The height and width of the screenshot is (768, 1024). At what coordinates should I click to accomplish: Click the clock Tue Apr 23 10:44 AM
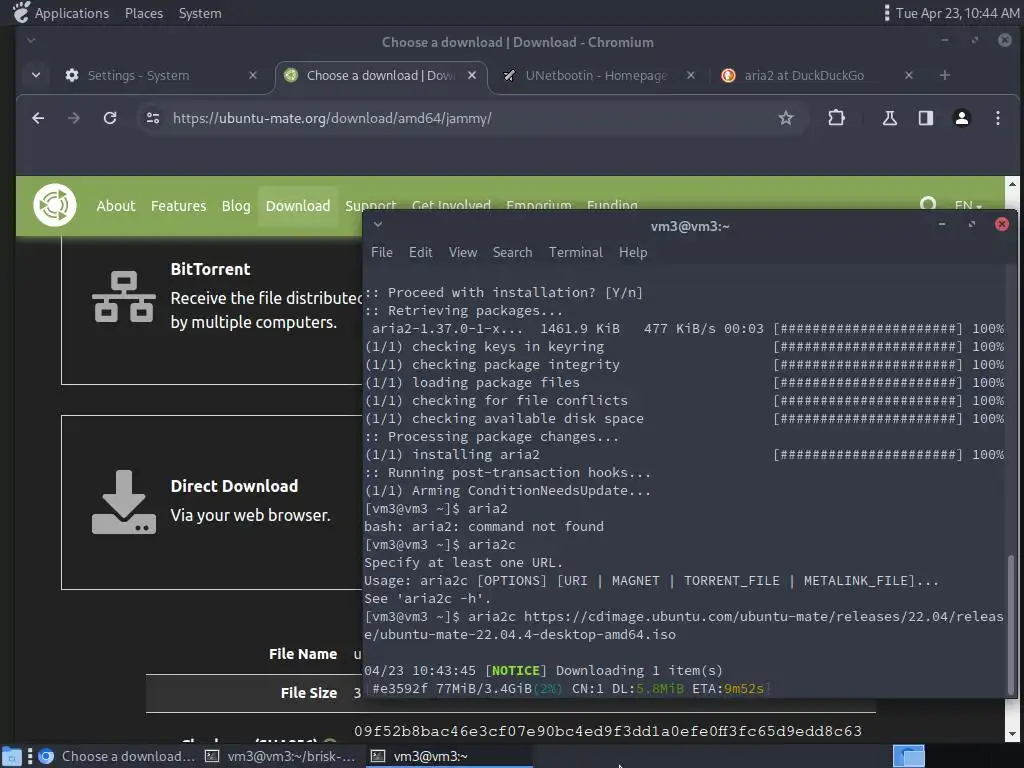click(x=957, y=13)
